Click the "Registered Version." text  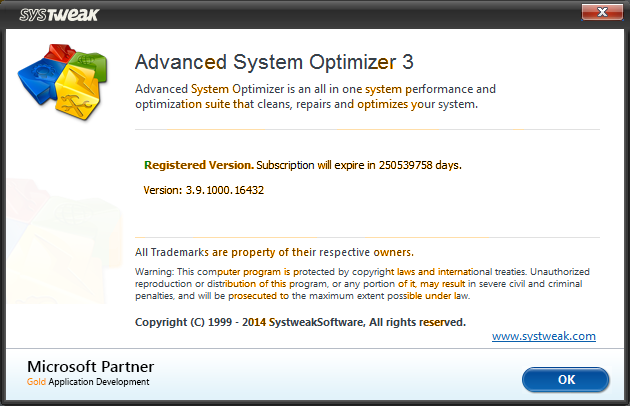pyautogui.click(x=199, y=165)
